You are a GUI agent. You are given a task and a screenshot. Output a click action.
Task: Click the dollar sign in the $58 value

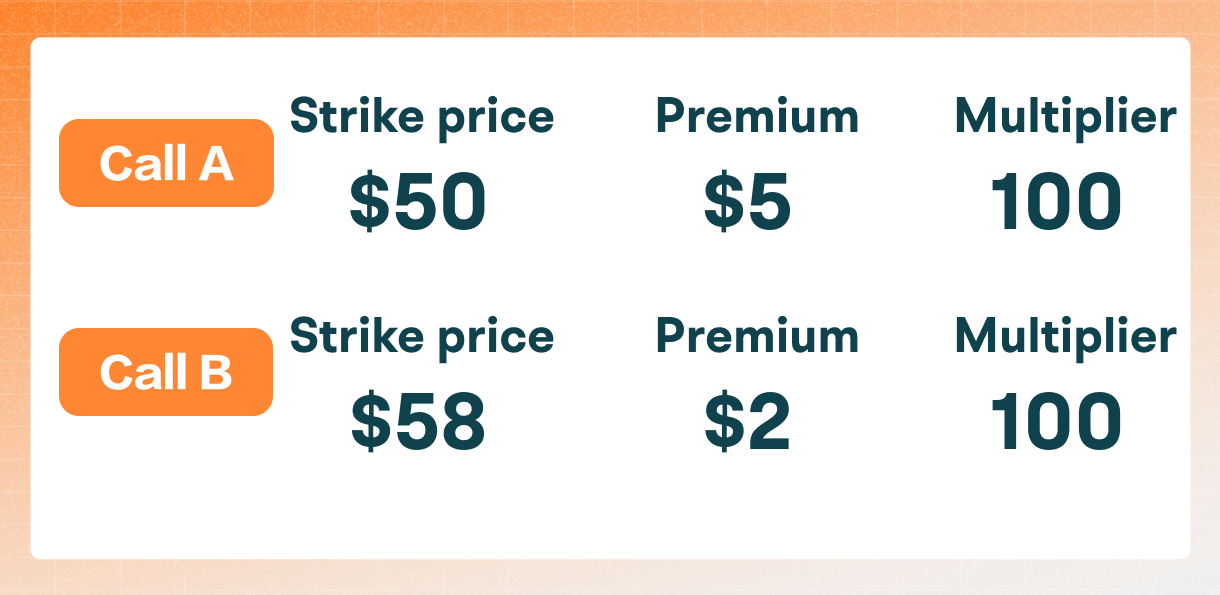coord(367,422)
